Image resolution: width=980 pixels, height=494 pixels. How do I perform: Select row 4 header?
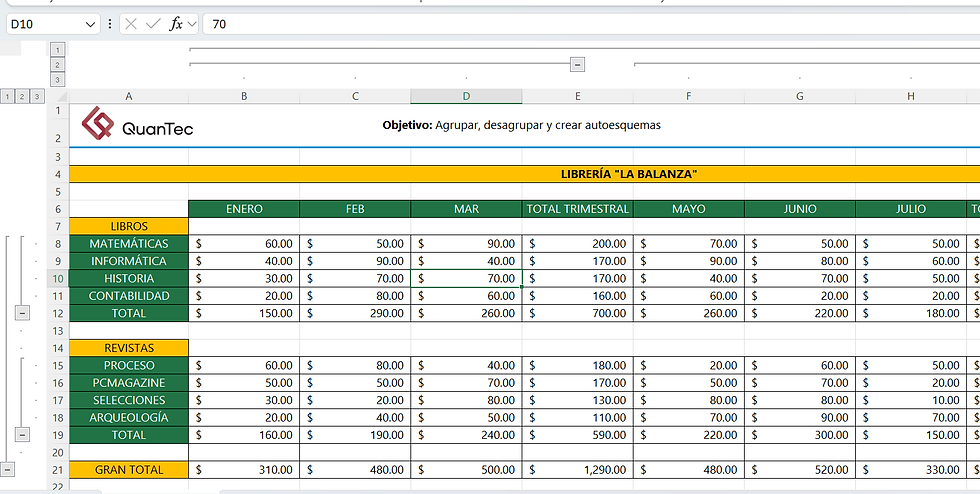point(58,174)
